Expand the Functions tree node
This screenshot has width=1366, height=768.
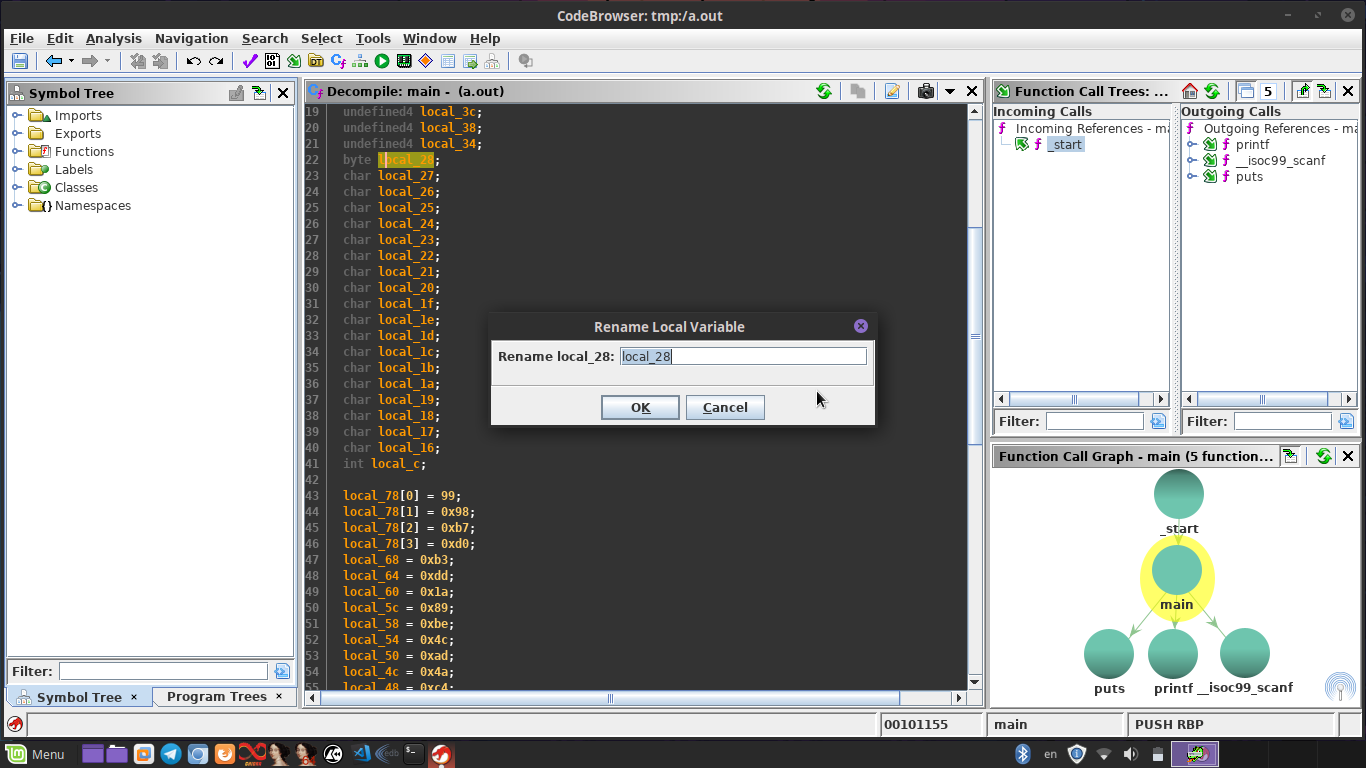(17, 152)
